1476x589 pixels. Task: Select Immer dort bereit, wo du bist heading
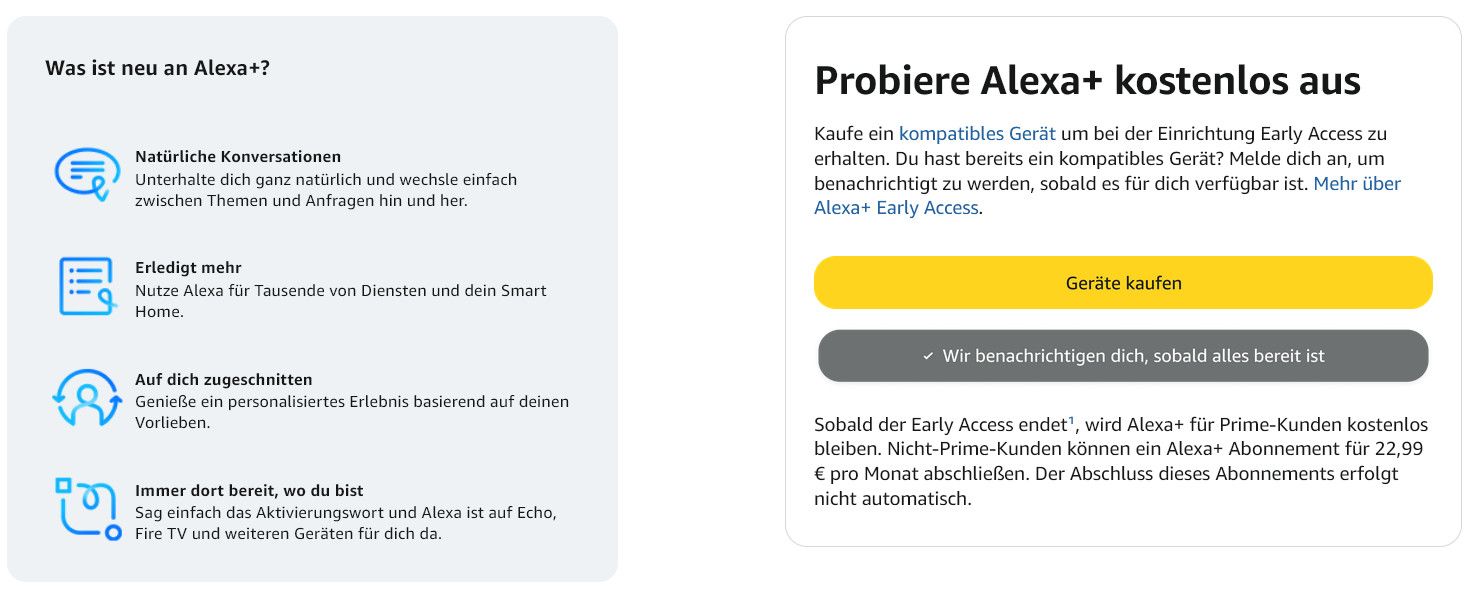pyautogui.click(x=249, y=491)
